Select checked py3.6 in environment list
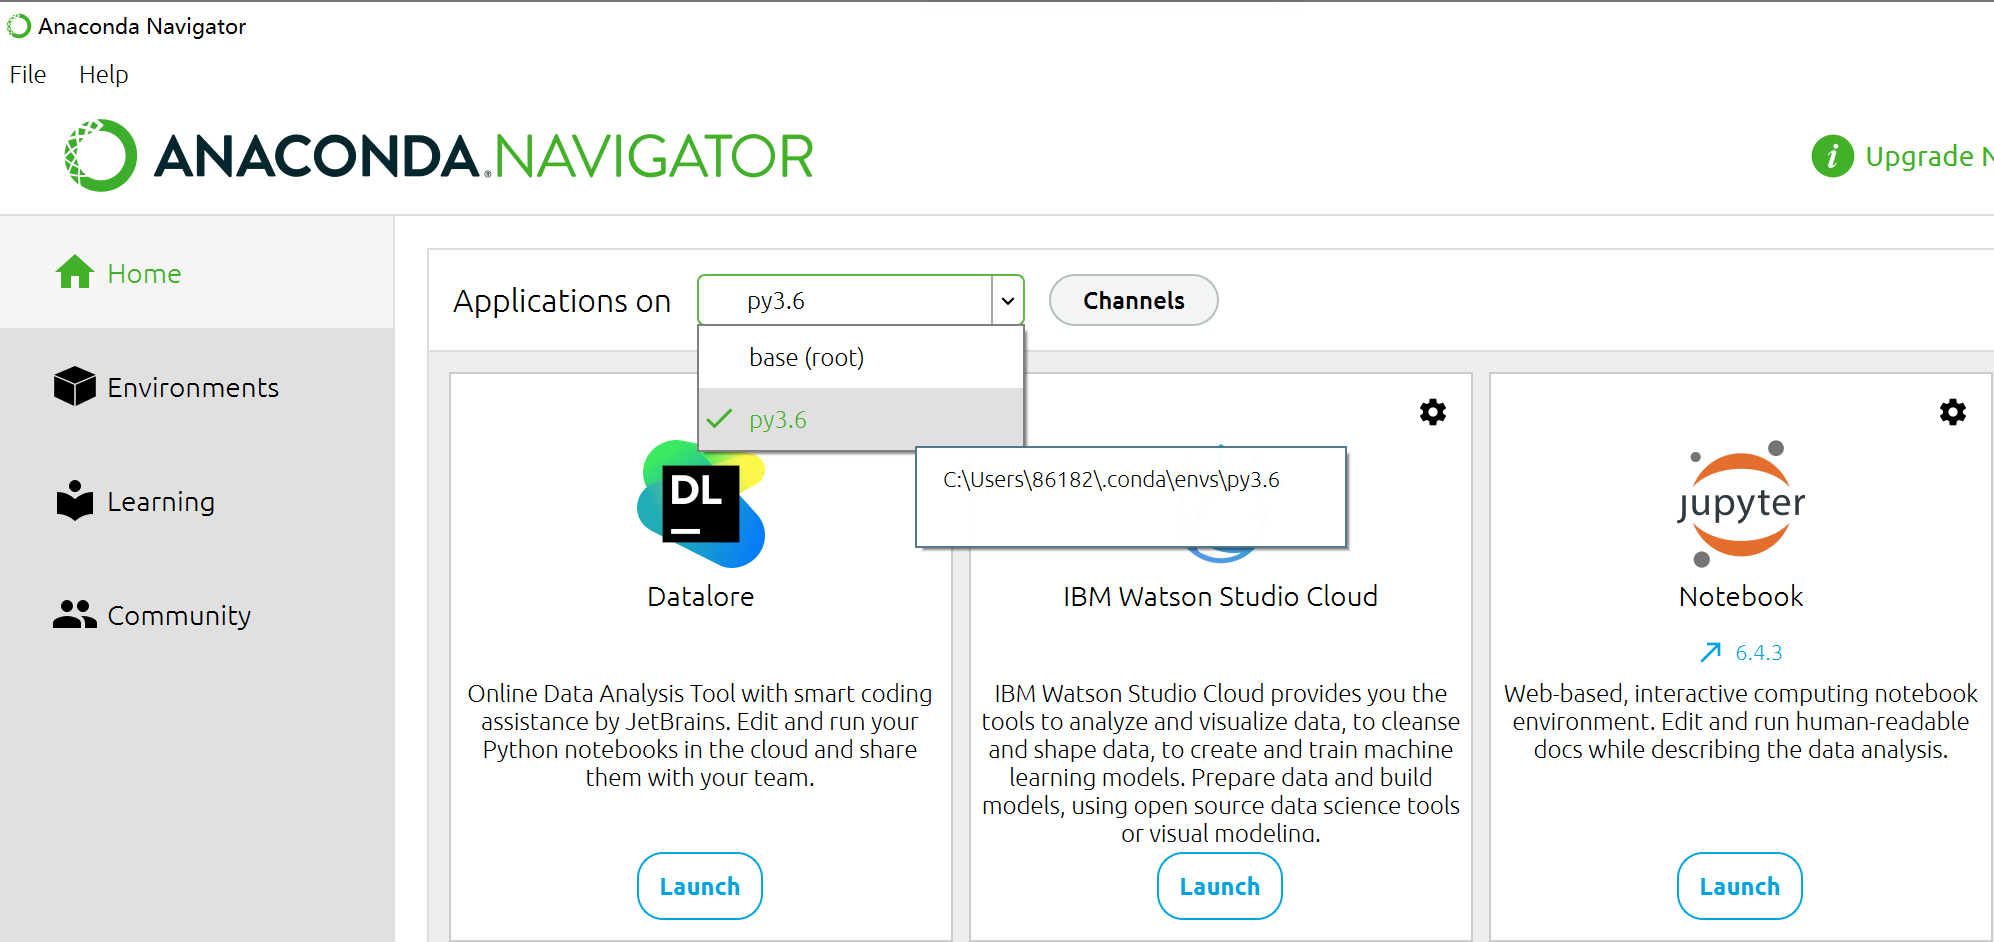The image size is (1994, 942). click(x=861, y=419)
